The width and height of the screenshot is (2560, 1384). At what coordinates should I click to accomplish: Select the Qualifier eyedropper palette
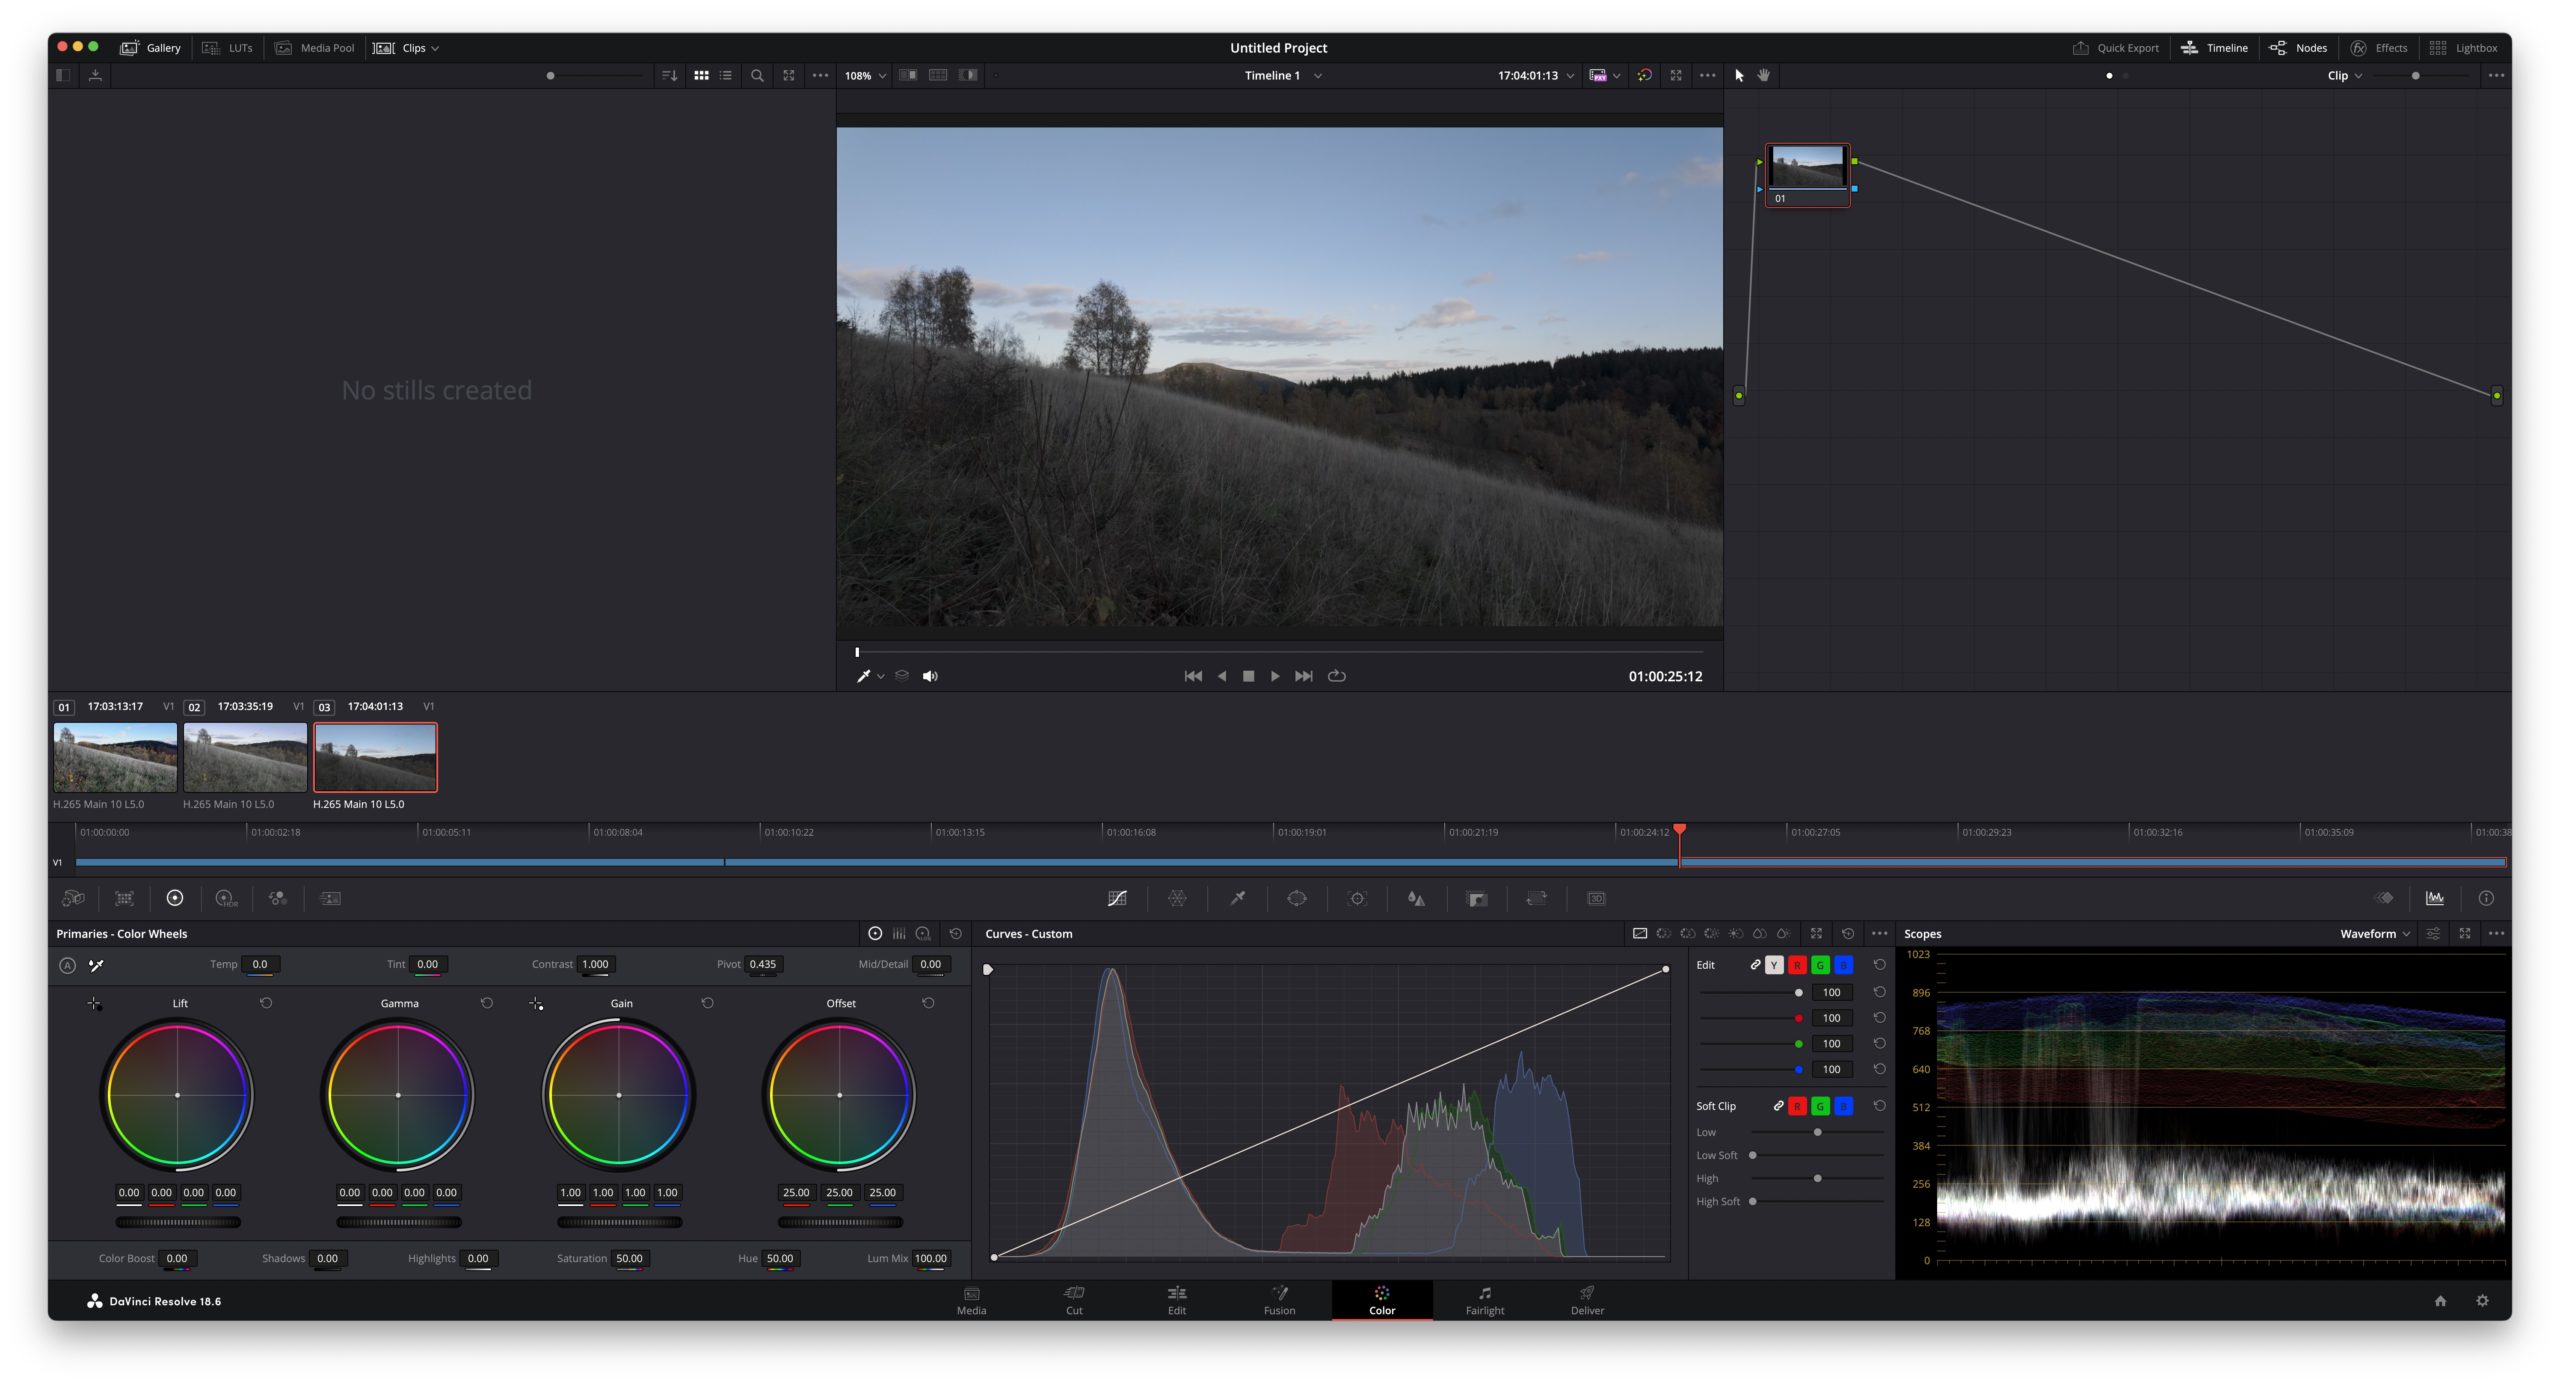click(1237, 898)
